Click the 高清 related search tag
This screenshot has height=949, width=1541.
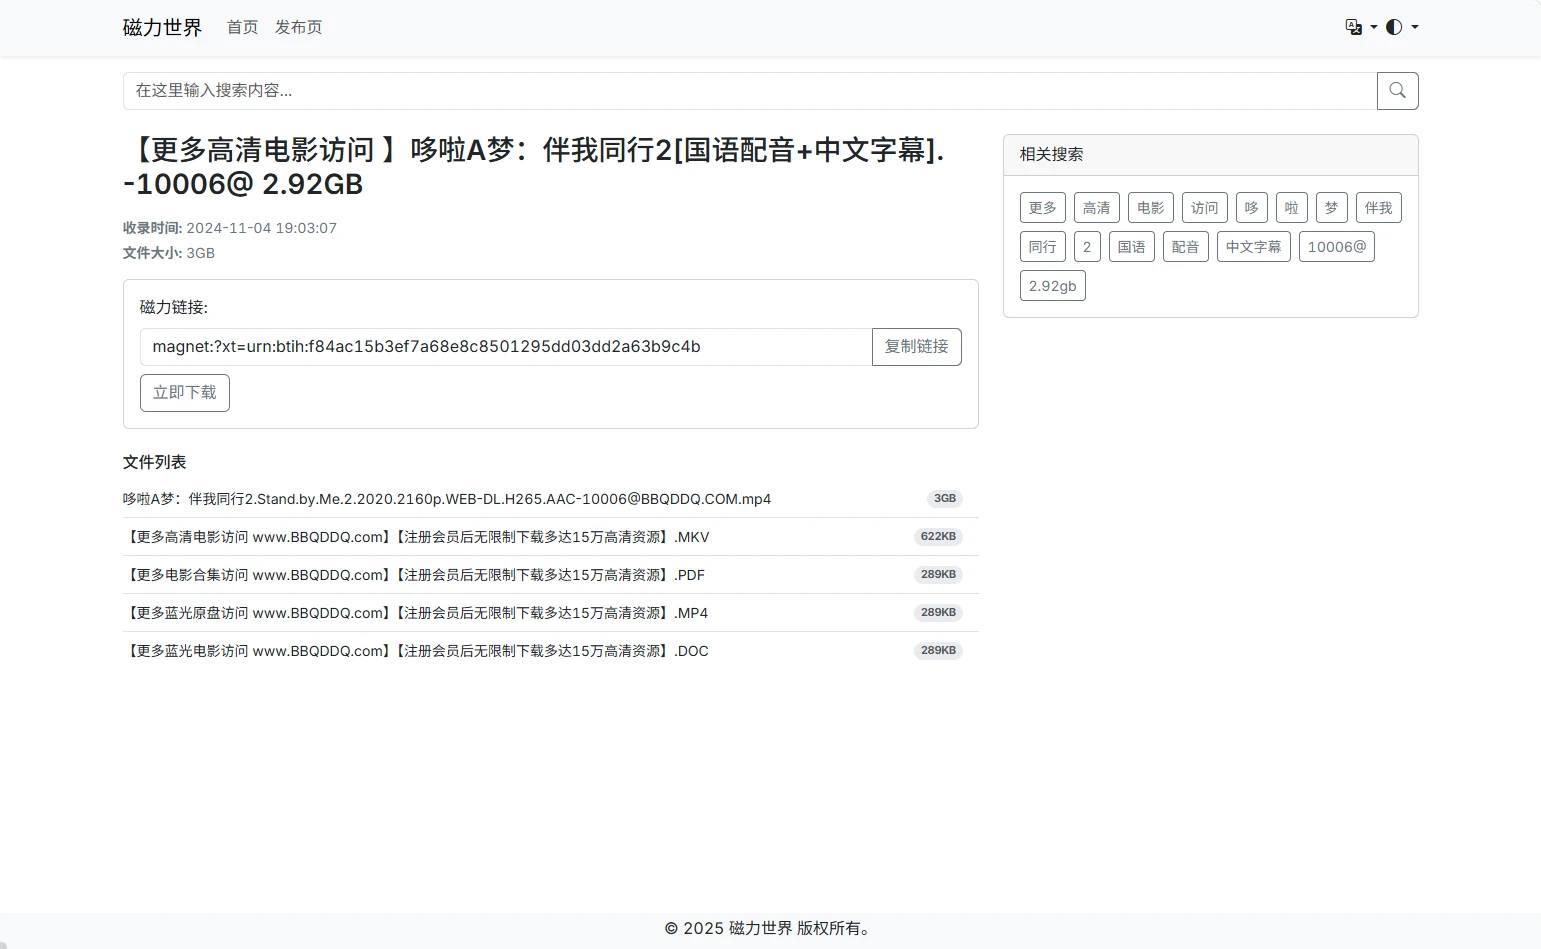click(x=1096, y=208)
